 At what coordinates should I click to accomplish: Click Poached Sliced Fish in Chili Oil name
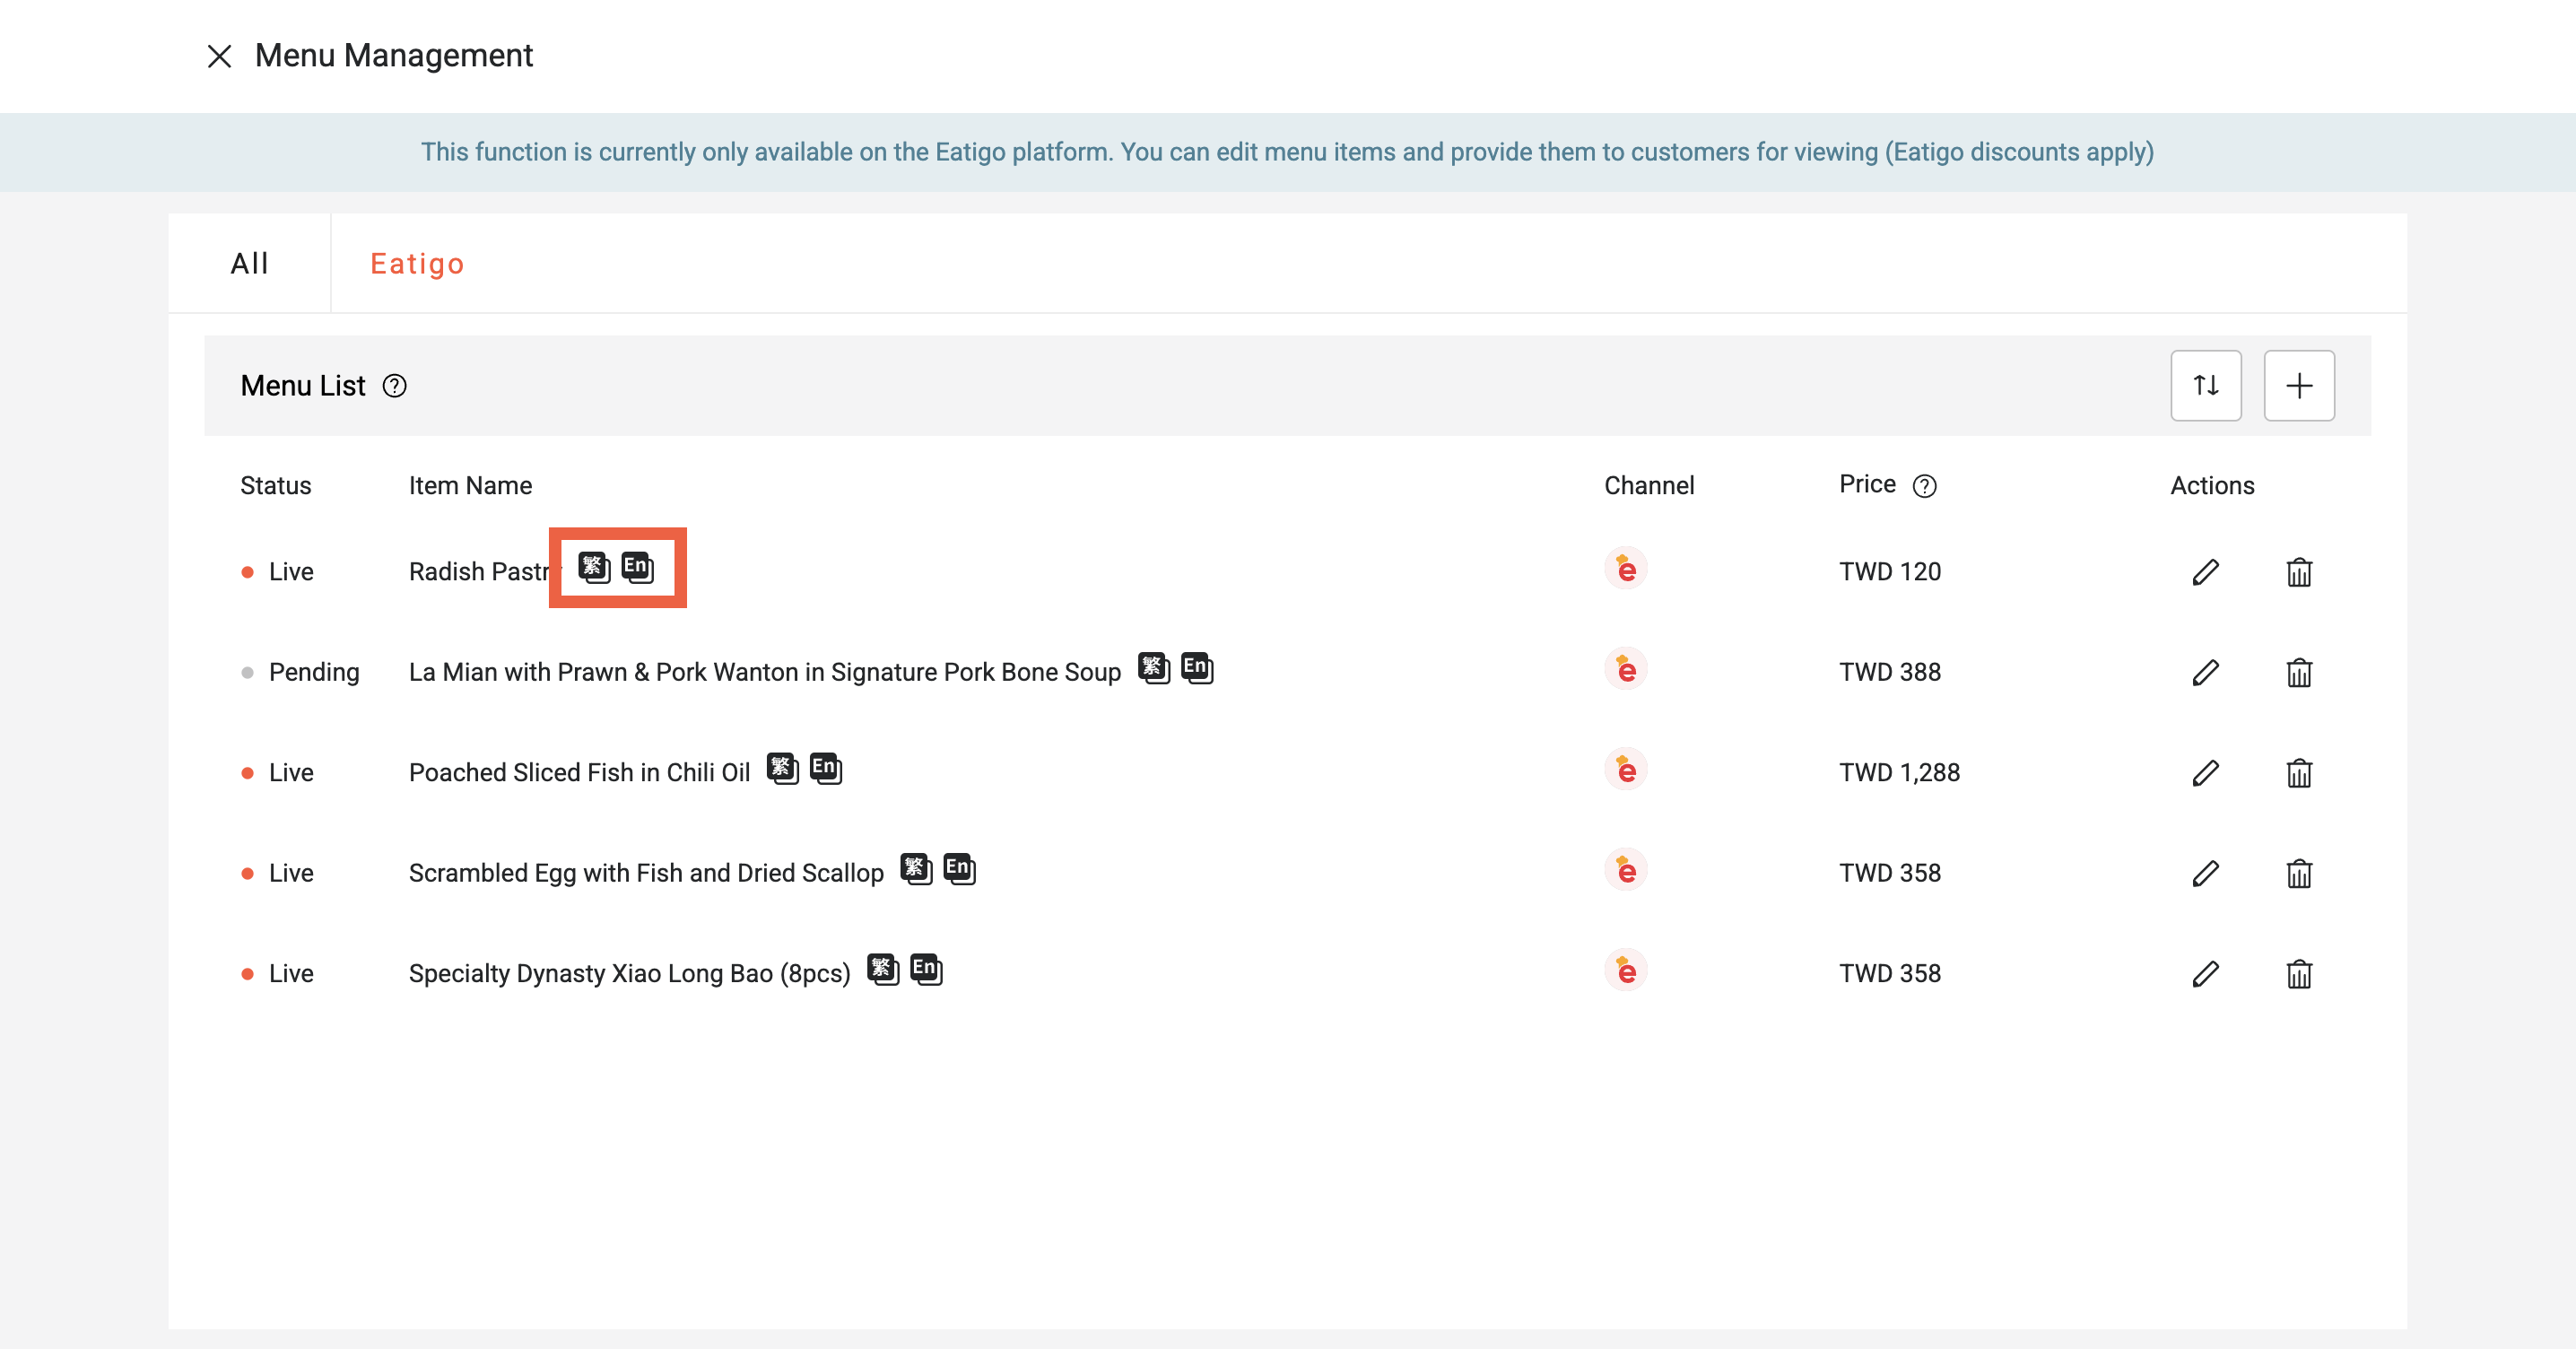[579, 773]
